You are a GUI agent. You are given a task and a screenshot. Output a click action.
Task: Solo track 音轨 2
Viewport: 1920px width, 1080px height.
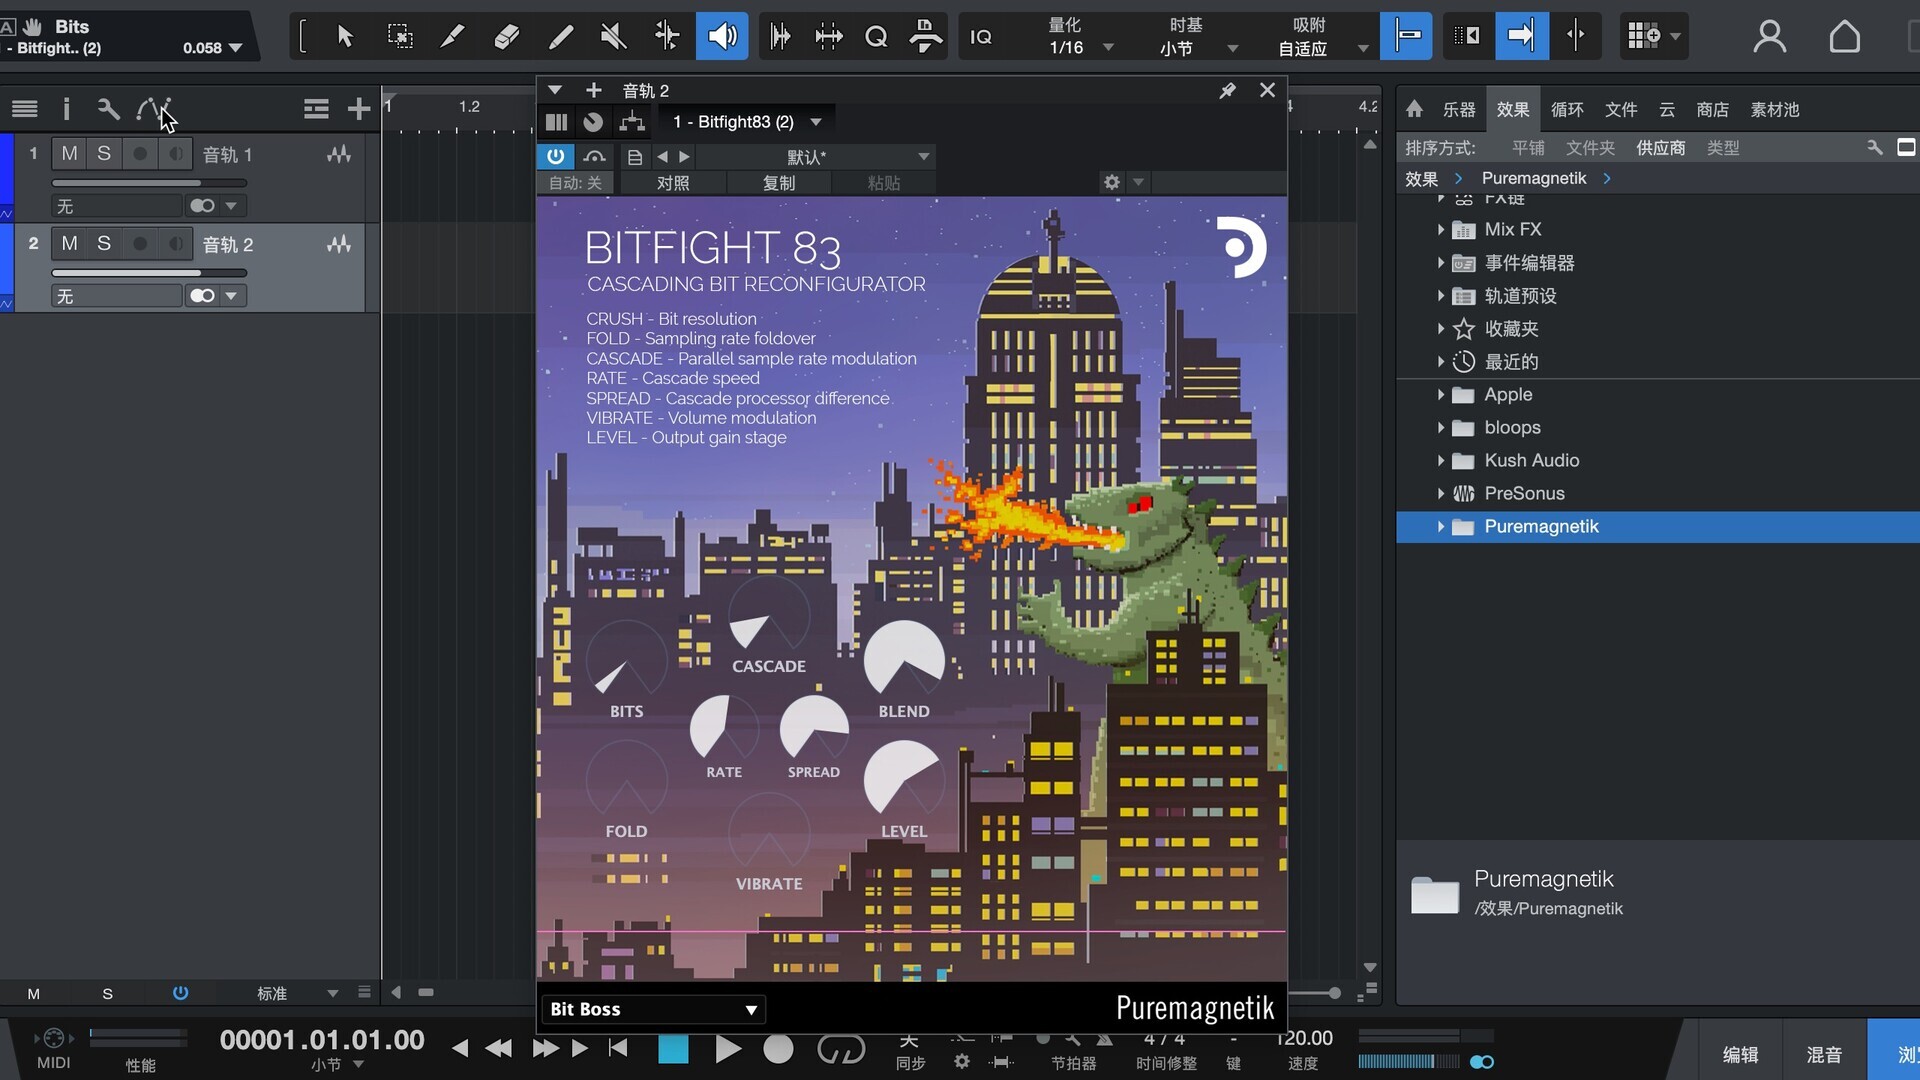(104, 243)
